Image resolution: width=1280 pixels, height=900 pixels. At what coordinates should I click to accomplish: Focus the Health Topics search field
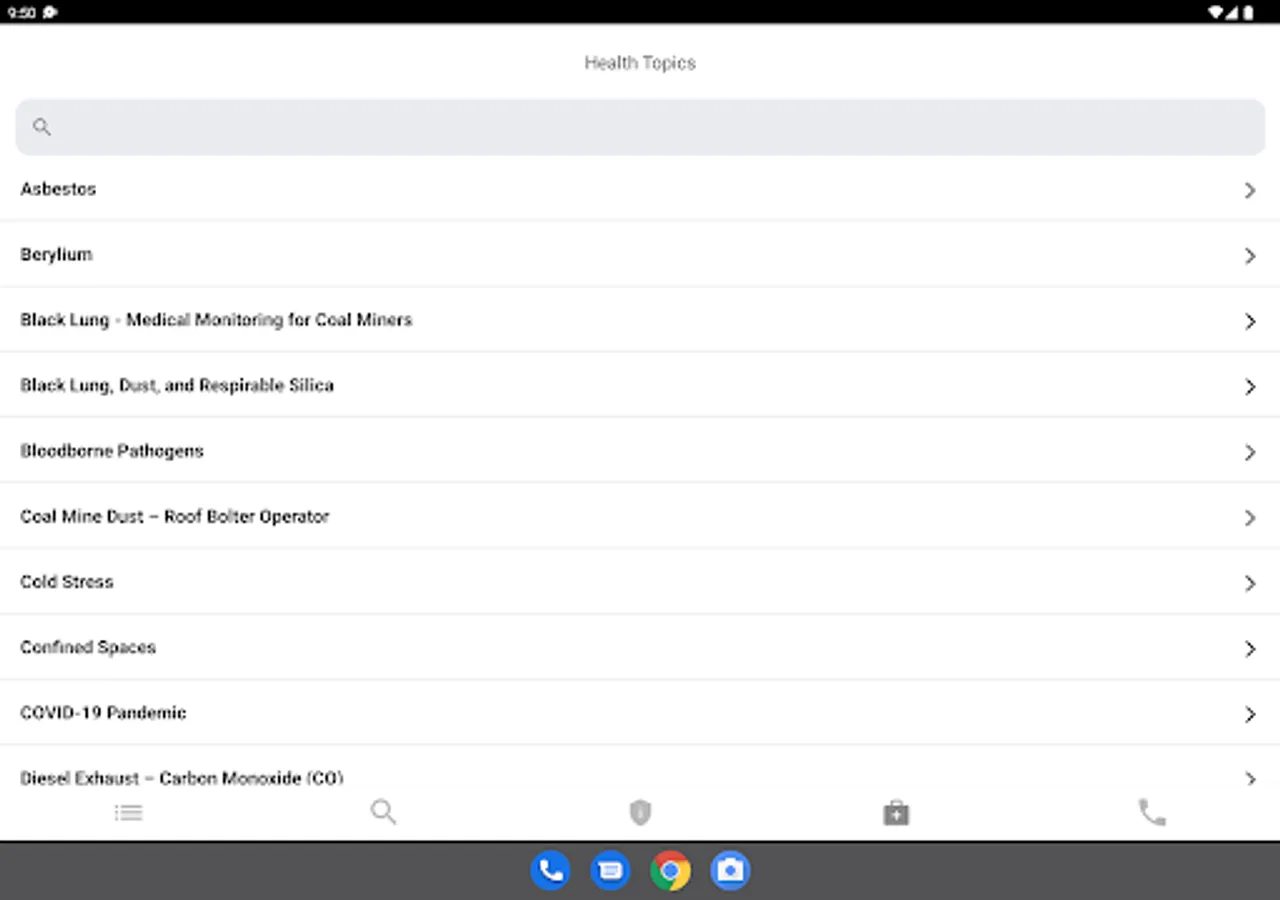(x=640, y=127)
